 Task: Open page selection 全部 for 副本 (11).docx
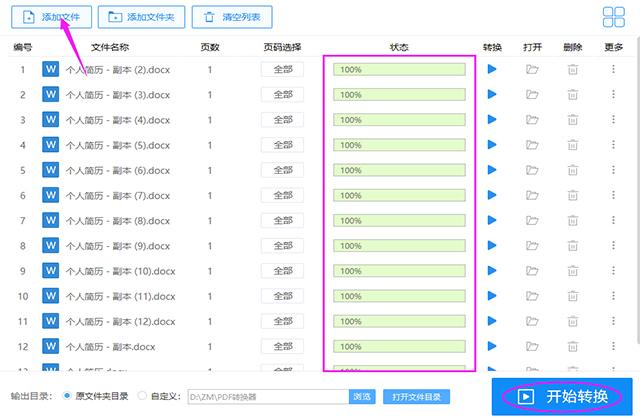coord(282,296)
